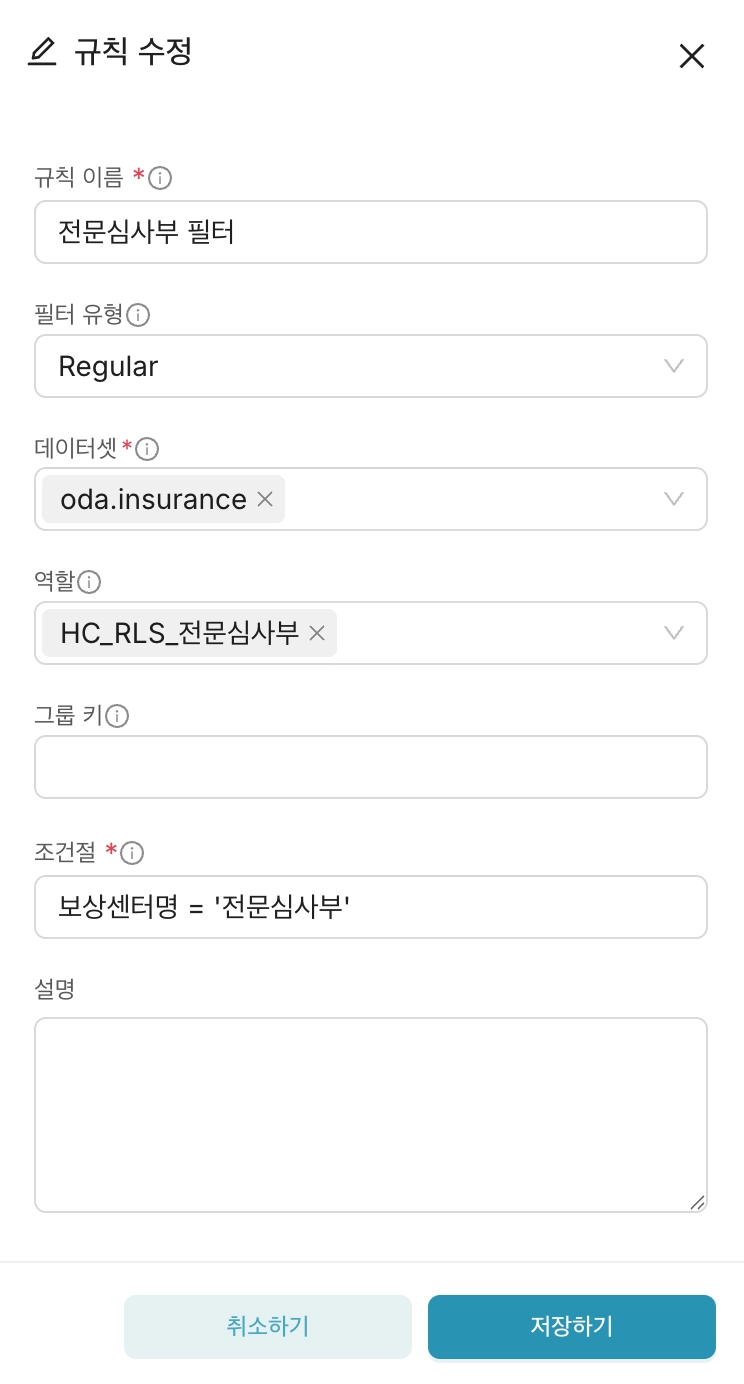Click the 취소하기 button
The height and width of the screenshot is (1384, 744).
pyautogui.click(x=268, y=1327)
